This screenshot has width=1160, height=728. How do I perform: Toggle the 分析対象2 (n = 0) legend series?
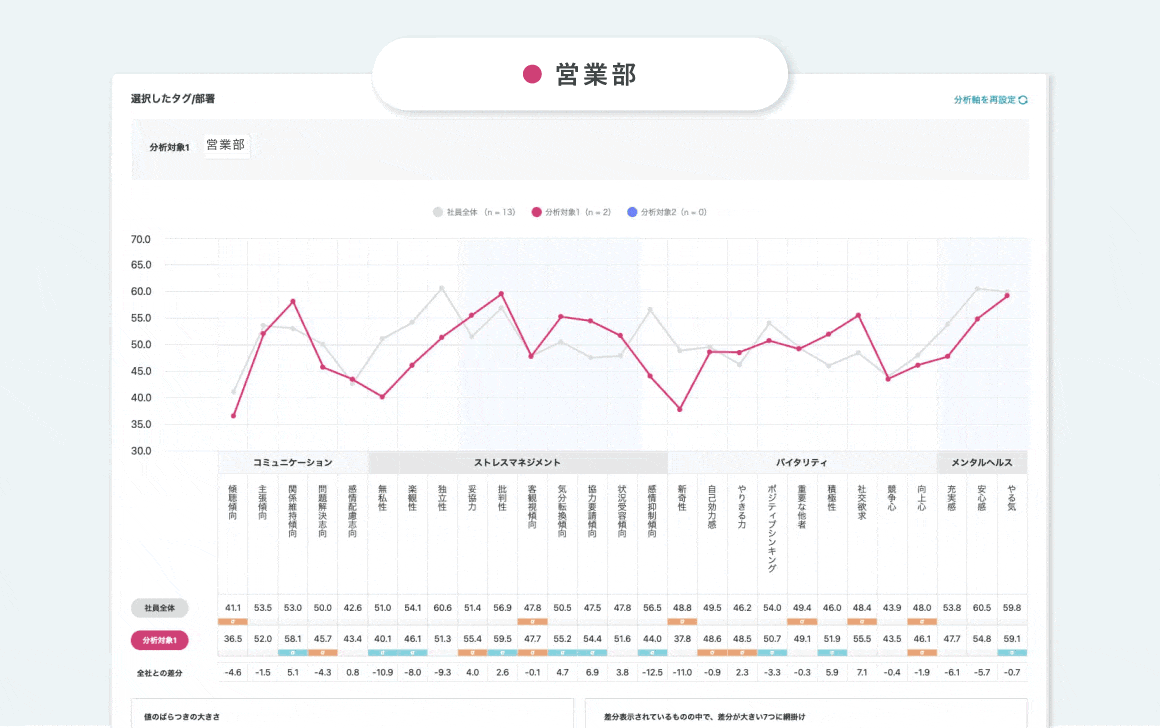666,212
